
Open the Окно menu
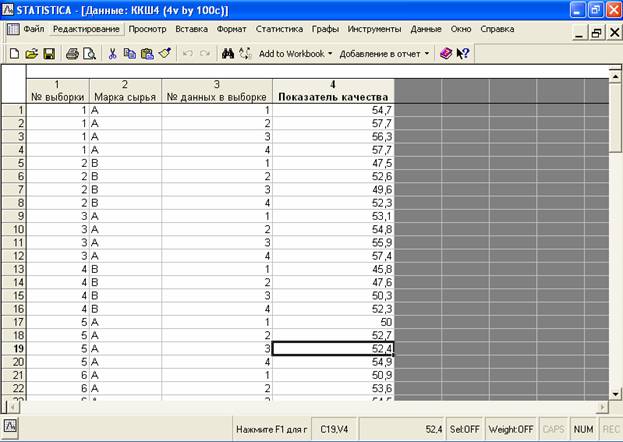point(461,29)
